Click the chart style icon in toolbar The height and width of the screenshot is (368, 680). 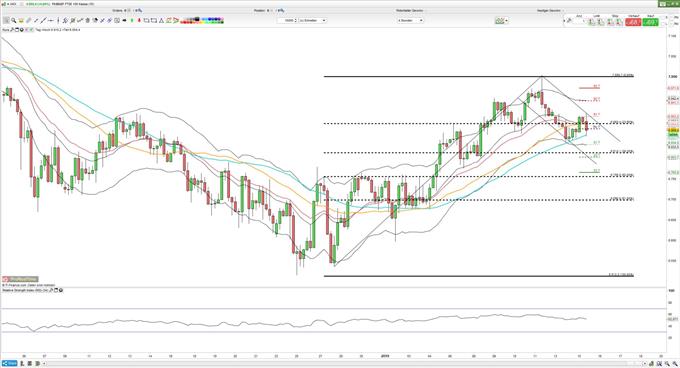500,20
